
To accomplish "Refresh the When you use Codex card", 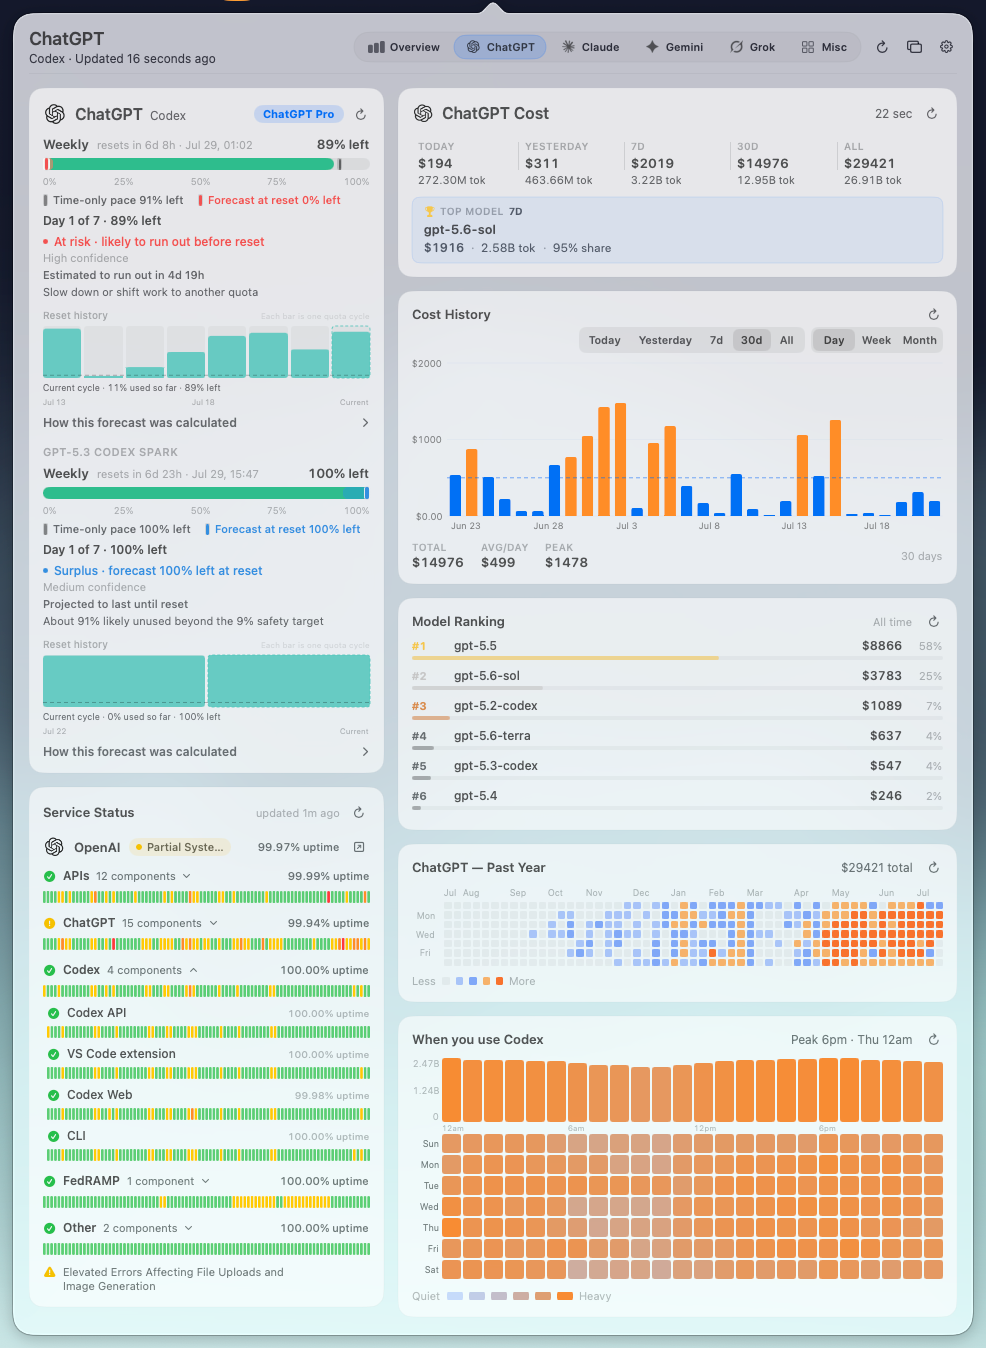I will [934, 1039].
